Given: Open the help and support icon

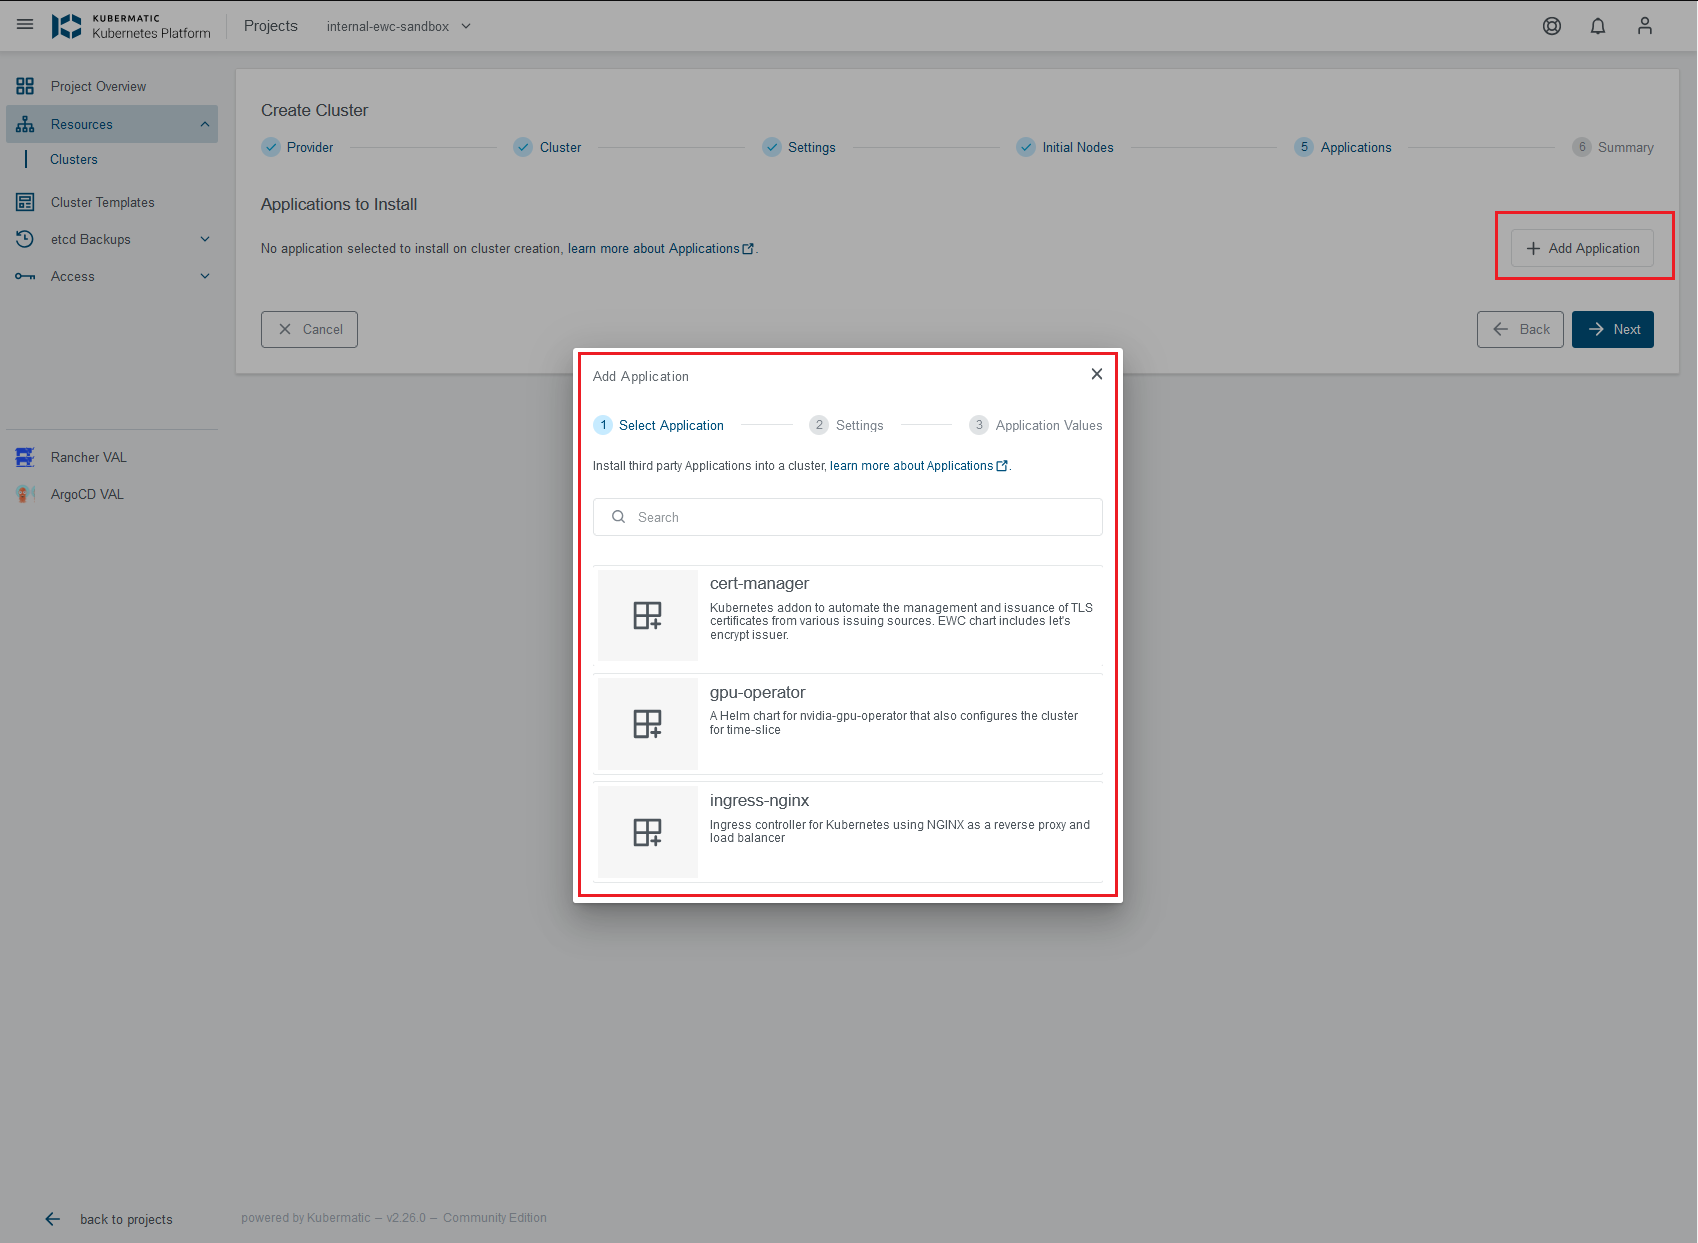Looking at the screenshot, I should [x=1551, y=26].
